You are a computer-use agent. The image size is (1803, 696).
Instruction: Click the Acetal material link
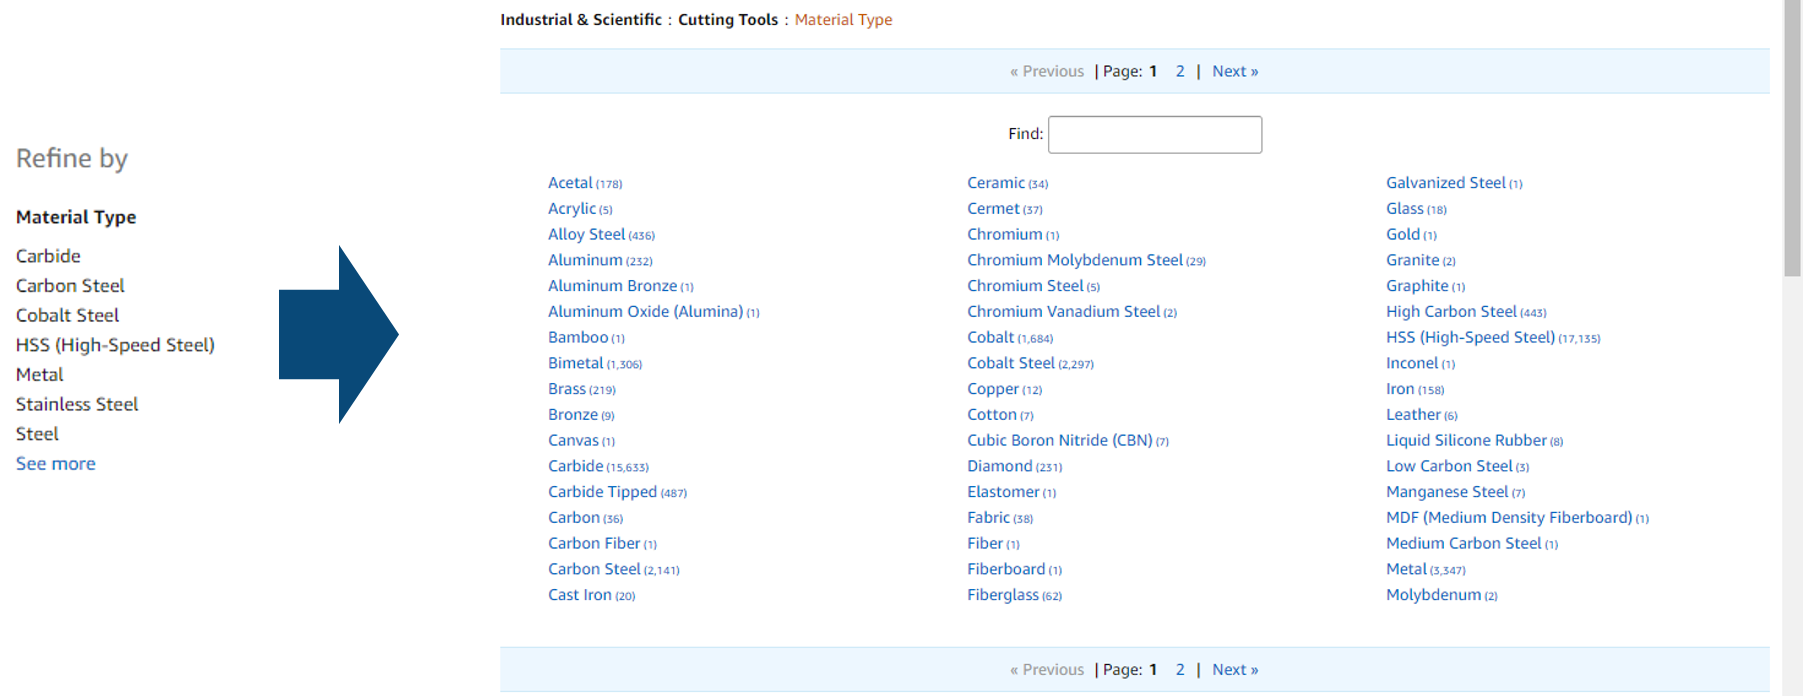[570, 183]
